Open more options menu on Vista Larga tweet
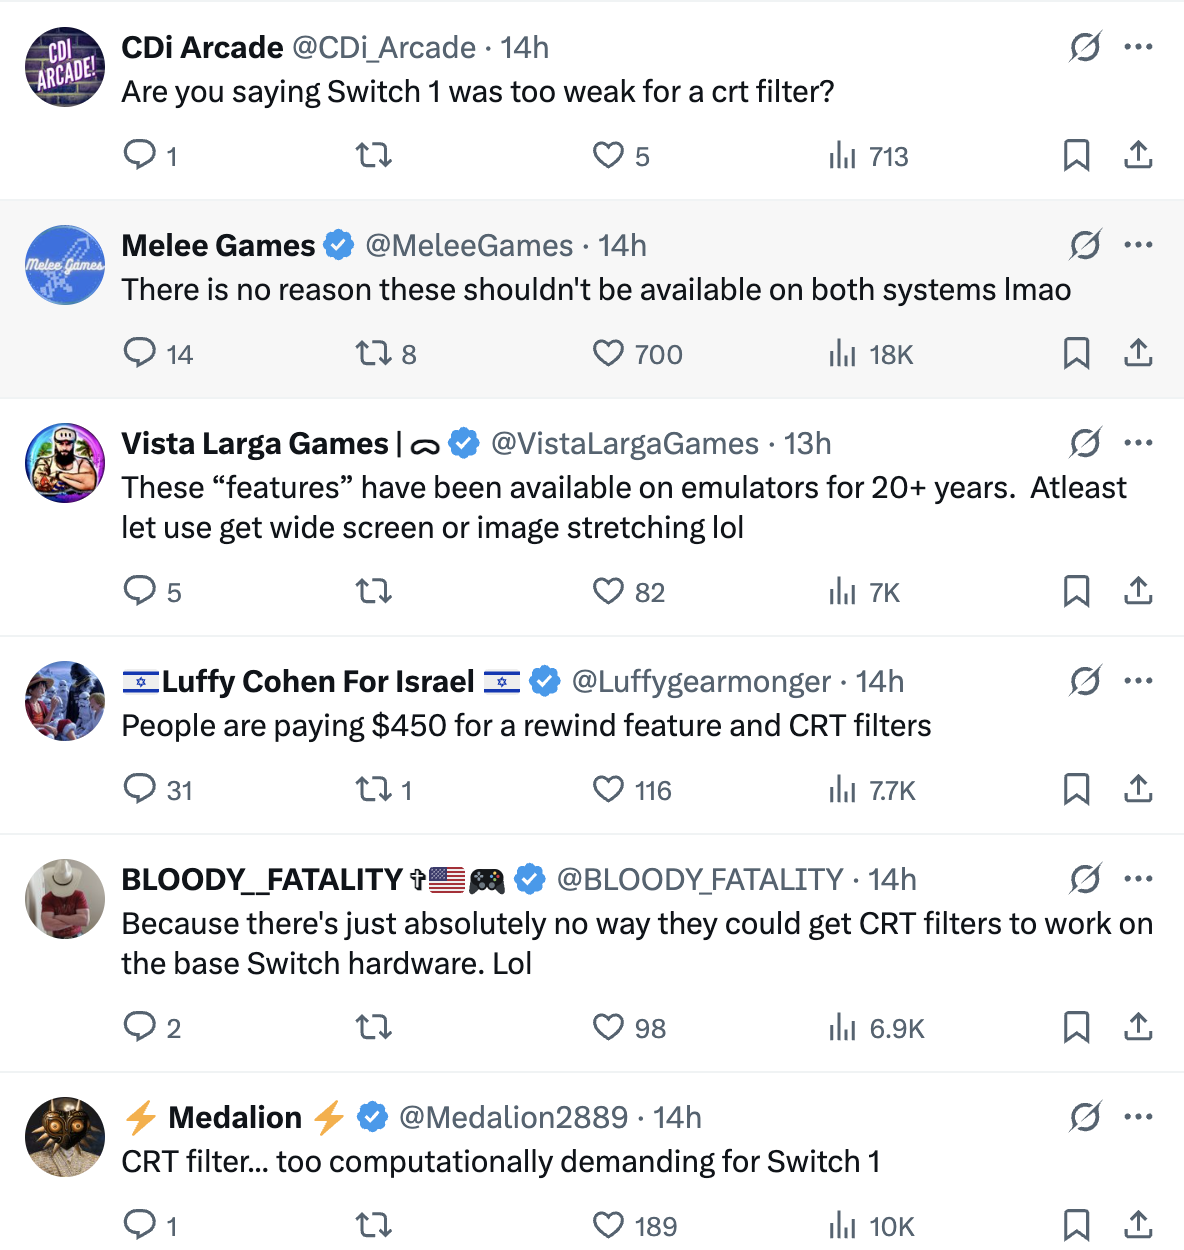The width and height of the screenshot is (1184, 1250). click(x=1138, y=443)
